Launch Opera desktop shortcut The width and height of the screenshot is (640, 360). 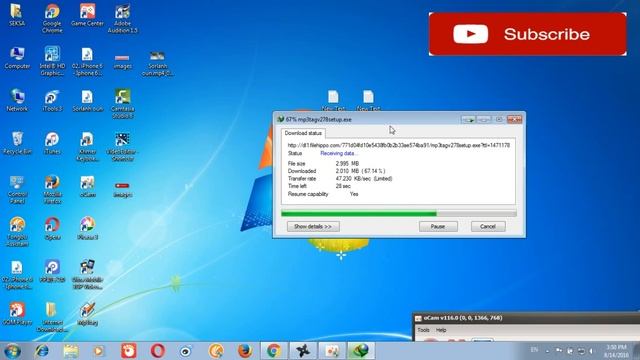pyautogui.click(x=52, y=229)
